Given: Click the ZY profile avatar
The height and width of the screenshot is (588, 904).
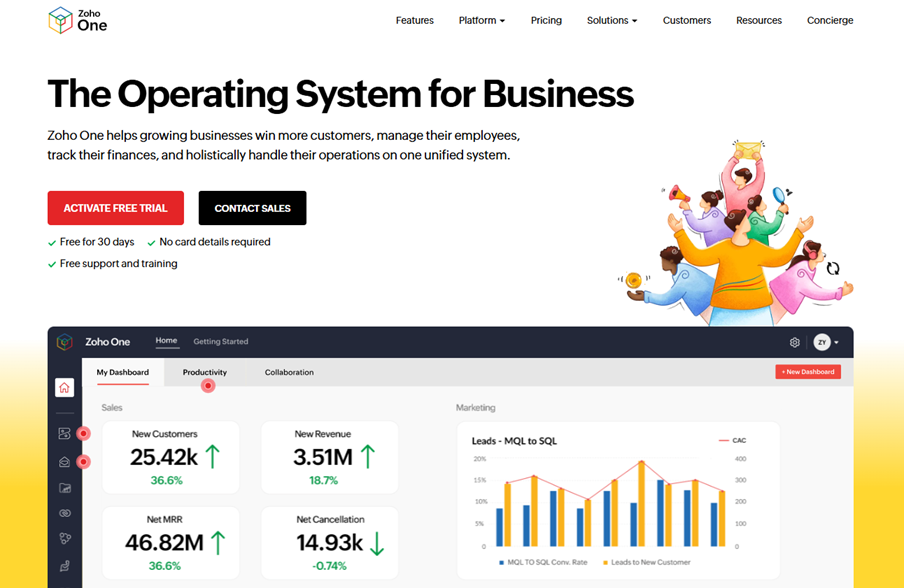Looking at the screenshot, I should (823, 342).
